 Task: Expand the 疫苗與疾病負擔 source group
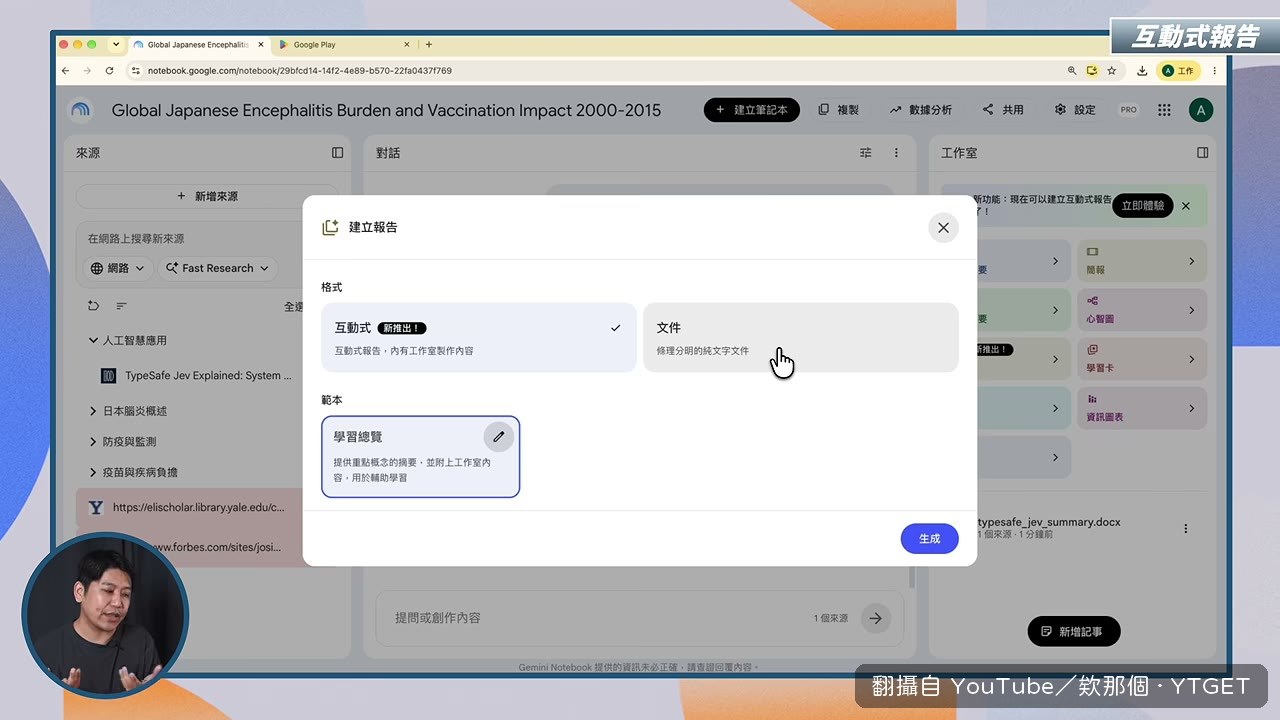point(93,472)
